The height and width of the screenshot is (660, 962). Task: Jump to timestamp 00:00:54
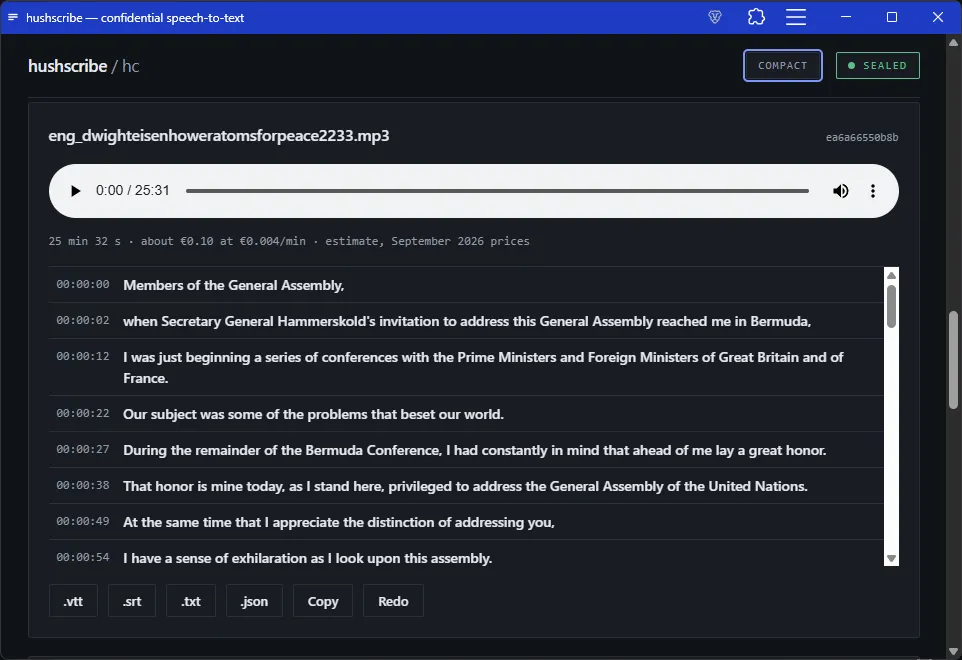tap(83, 558)
